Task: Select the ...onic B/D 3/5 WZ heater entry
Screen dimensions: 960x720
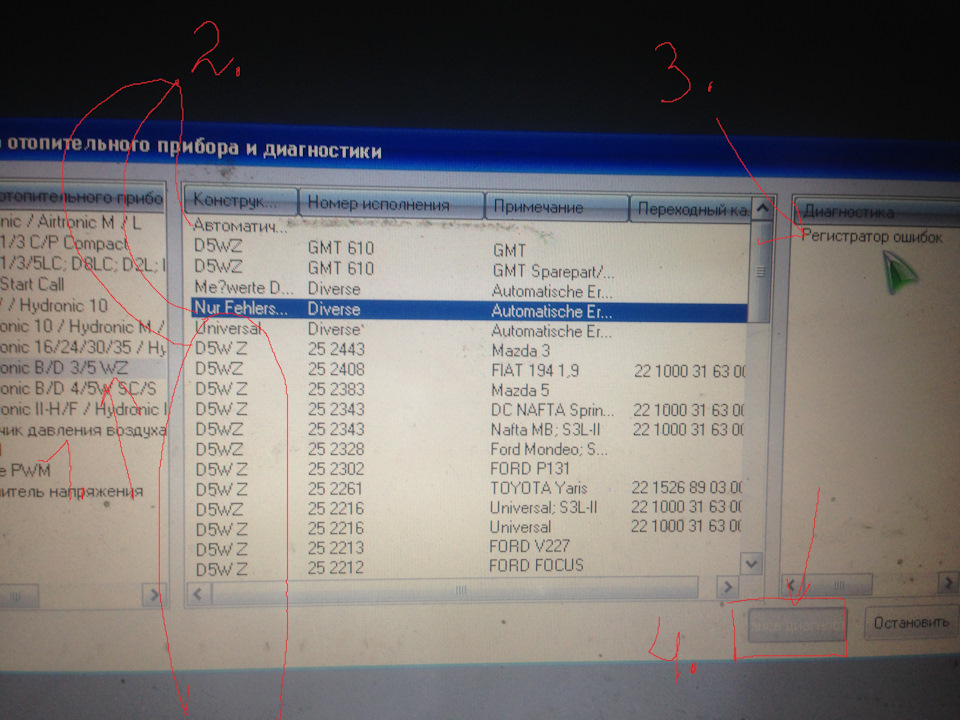Action: click(83, 368)
